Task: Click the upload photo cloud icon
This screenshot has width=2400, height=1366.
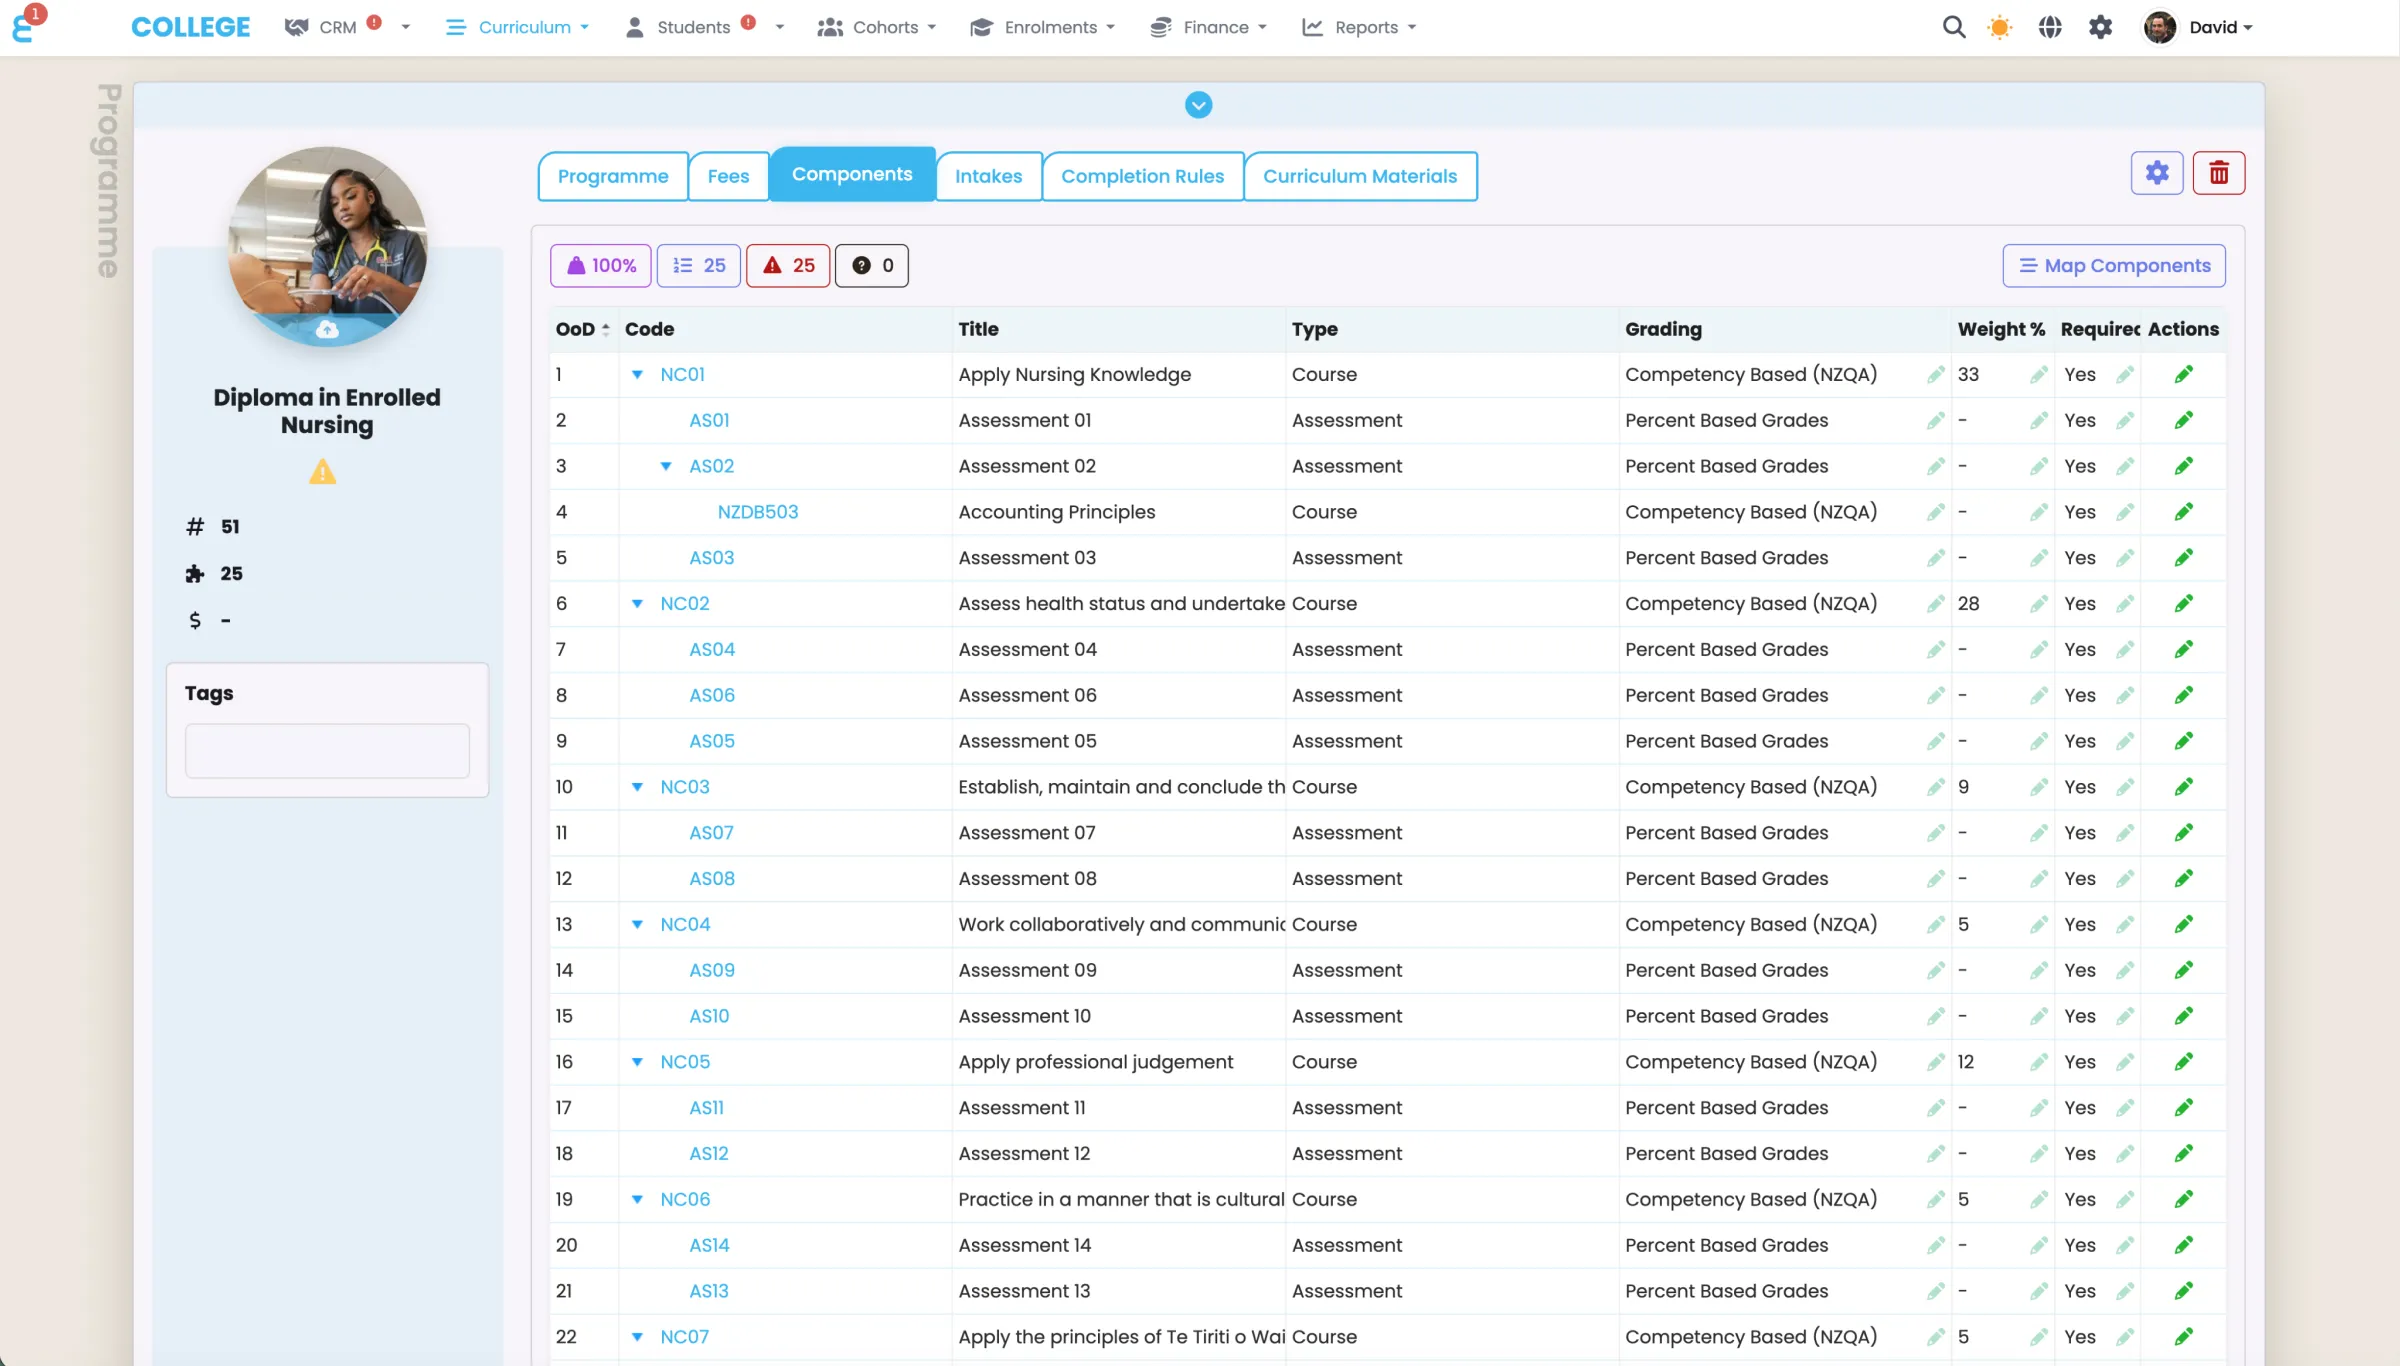Action: 327,329
